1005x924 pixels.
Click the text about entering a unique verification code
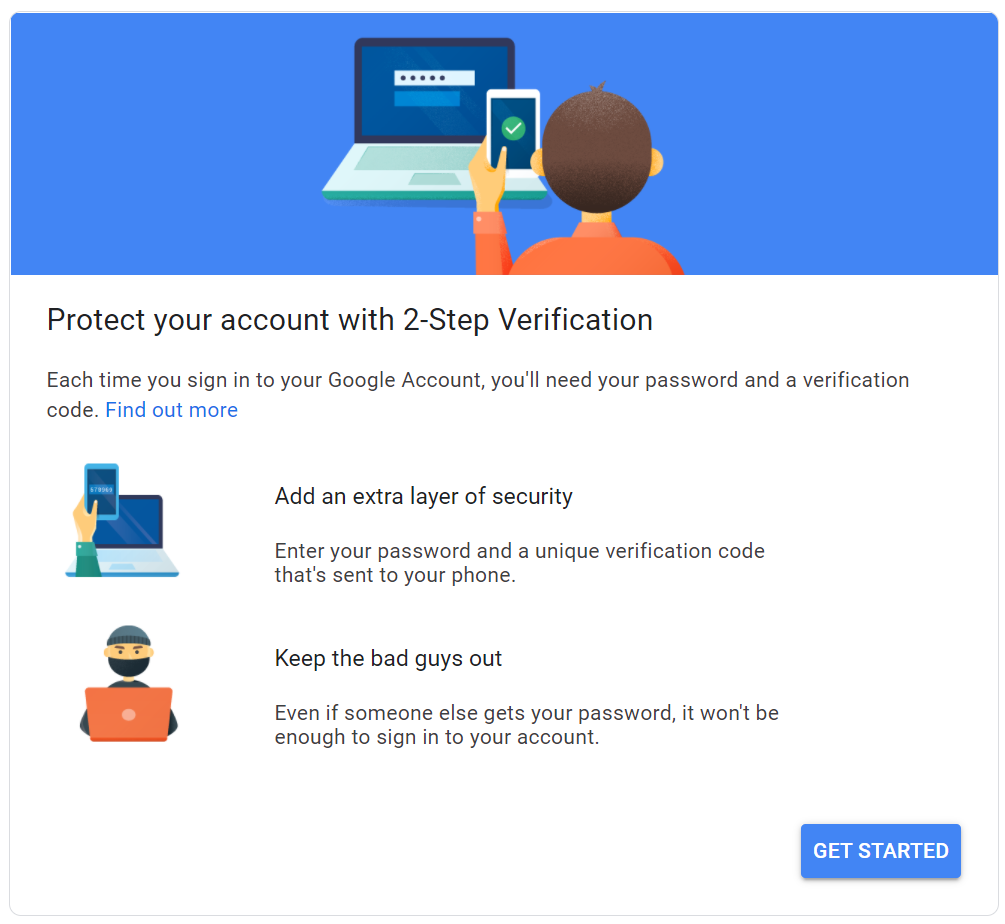tap(519, 563)
